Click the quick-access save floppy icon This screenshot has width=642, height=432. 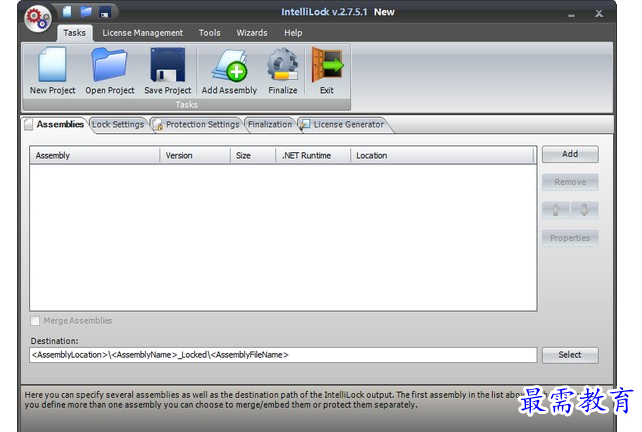coord(105,12)
